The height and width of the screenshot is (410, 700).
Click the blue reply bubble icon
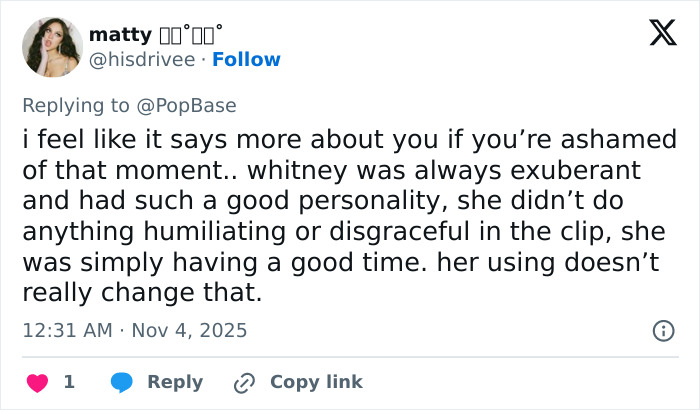(x=123, y=382)
